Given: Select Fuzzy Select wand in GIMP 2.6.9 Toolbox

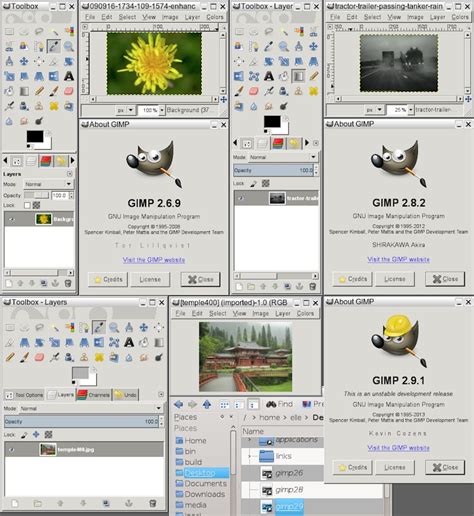Looking at the screenshot, I should [54, 32].
